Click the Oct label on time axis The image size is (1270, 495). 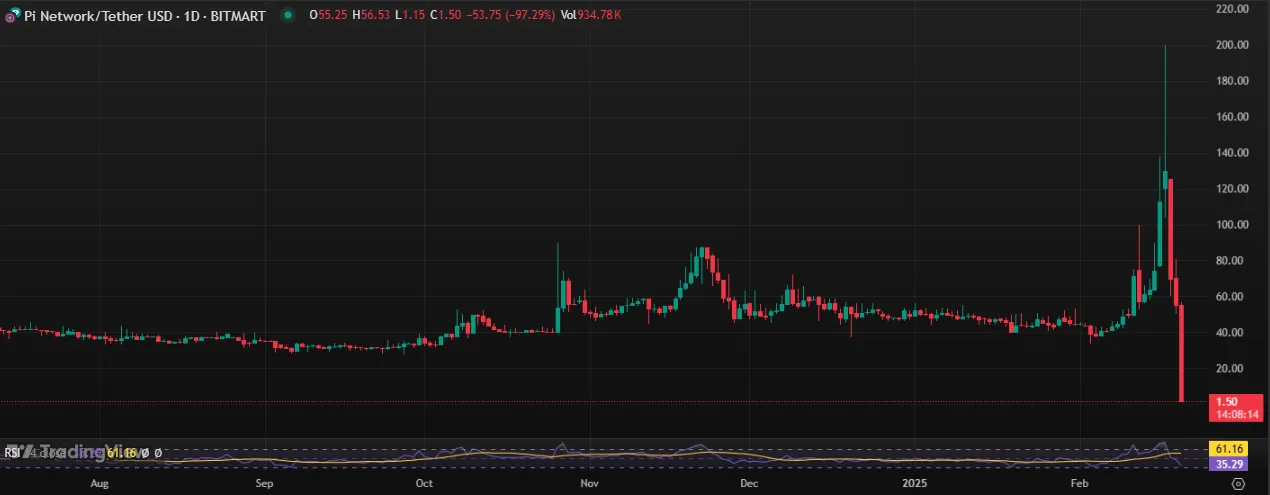[424, 483]
